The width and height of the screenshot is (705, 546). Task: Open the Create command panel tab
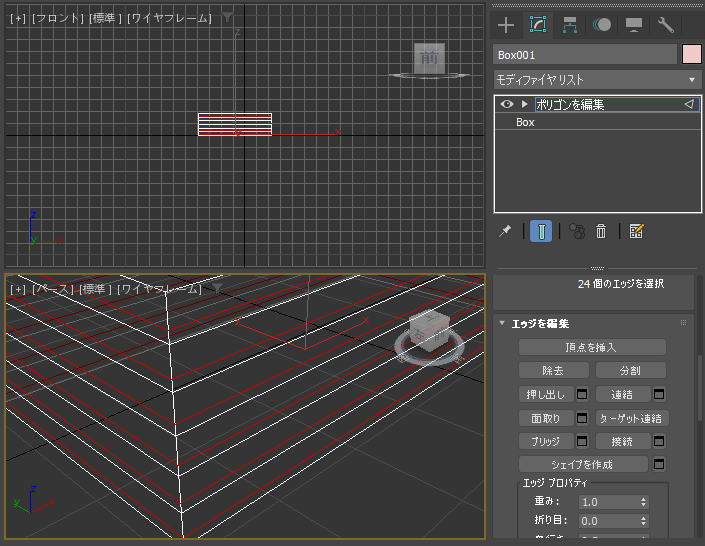click(x=506, y=25)
